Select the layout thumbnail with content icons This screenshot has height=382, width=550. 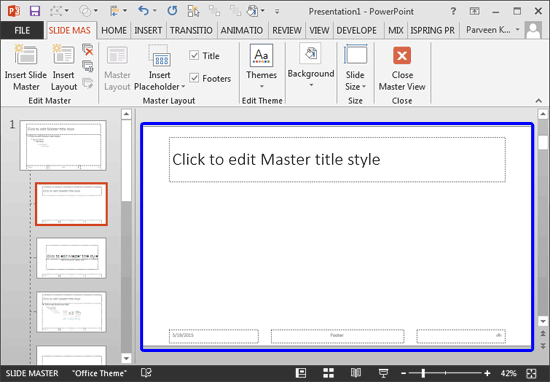[x=72, y=312]
